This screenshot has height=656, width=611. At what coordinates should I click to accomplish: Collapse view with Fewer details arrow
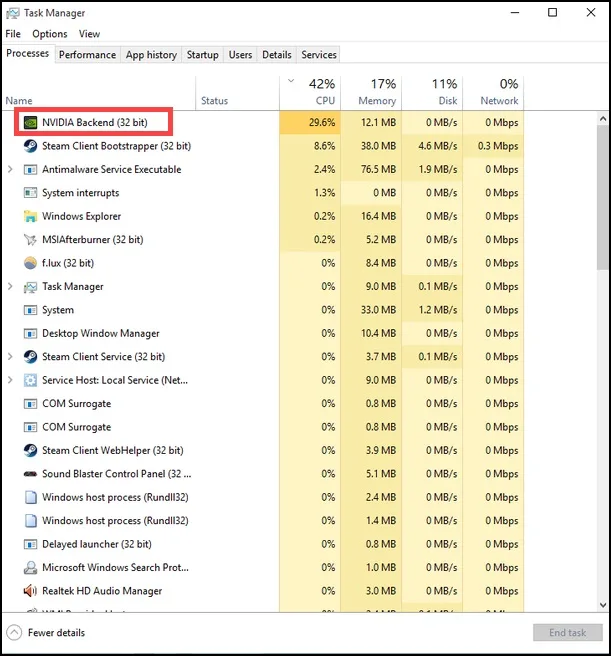coord(14,633)
